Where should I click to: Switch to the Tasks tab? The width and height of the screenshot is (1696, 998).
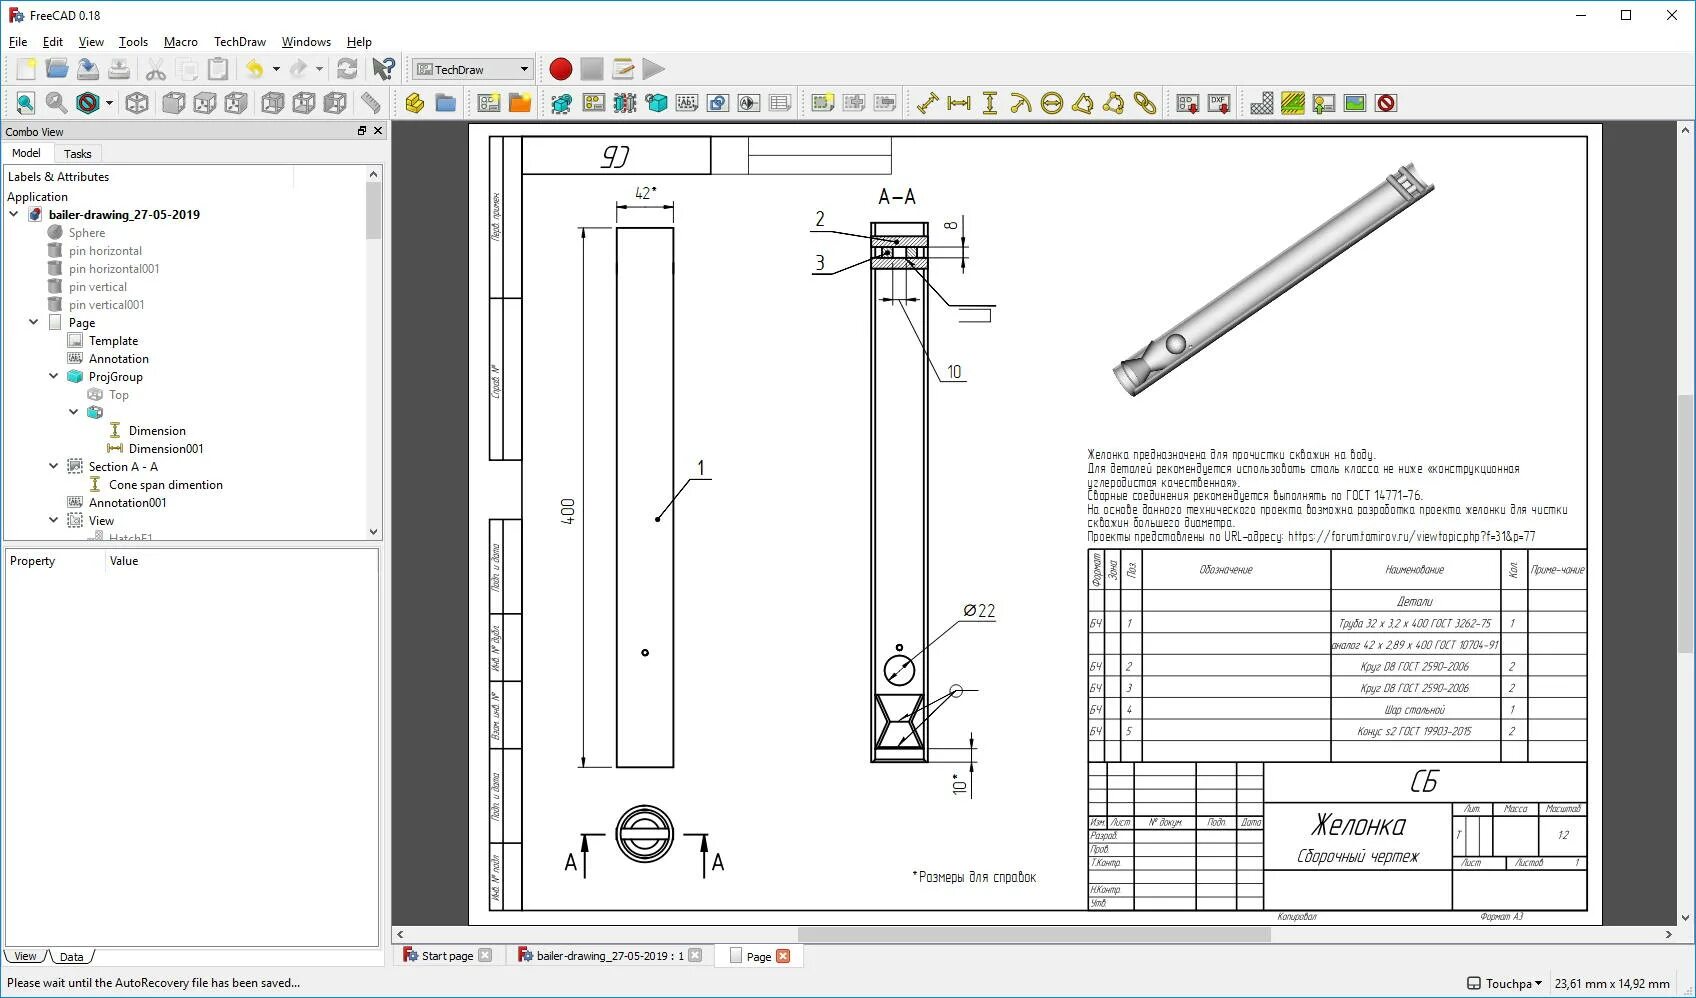tap(77, 154)
